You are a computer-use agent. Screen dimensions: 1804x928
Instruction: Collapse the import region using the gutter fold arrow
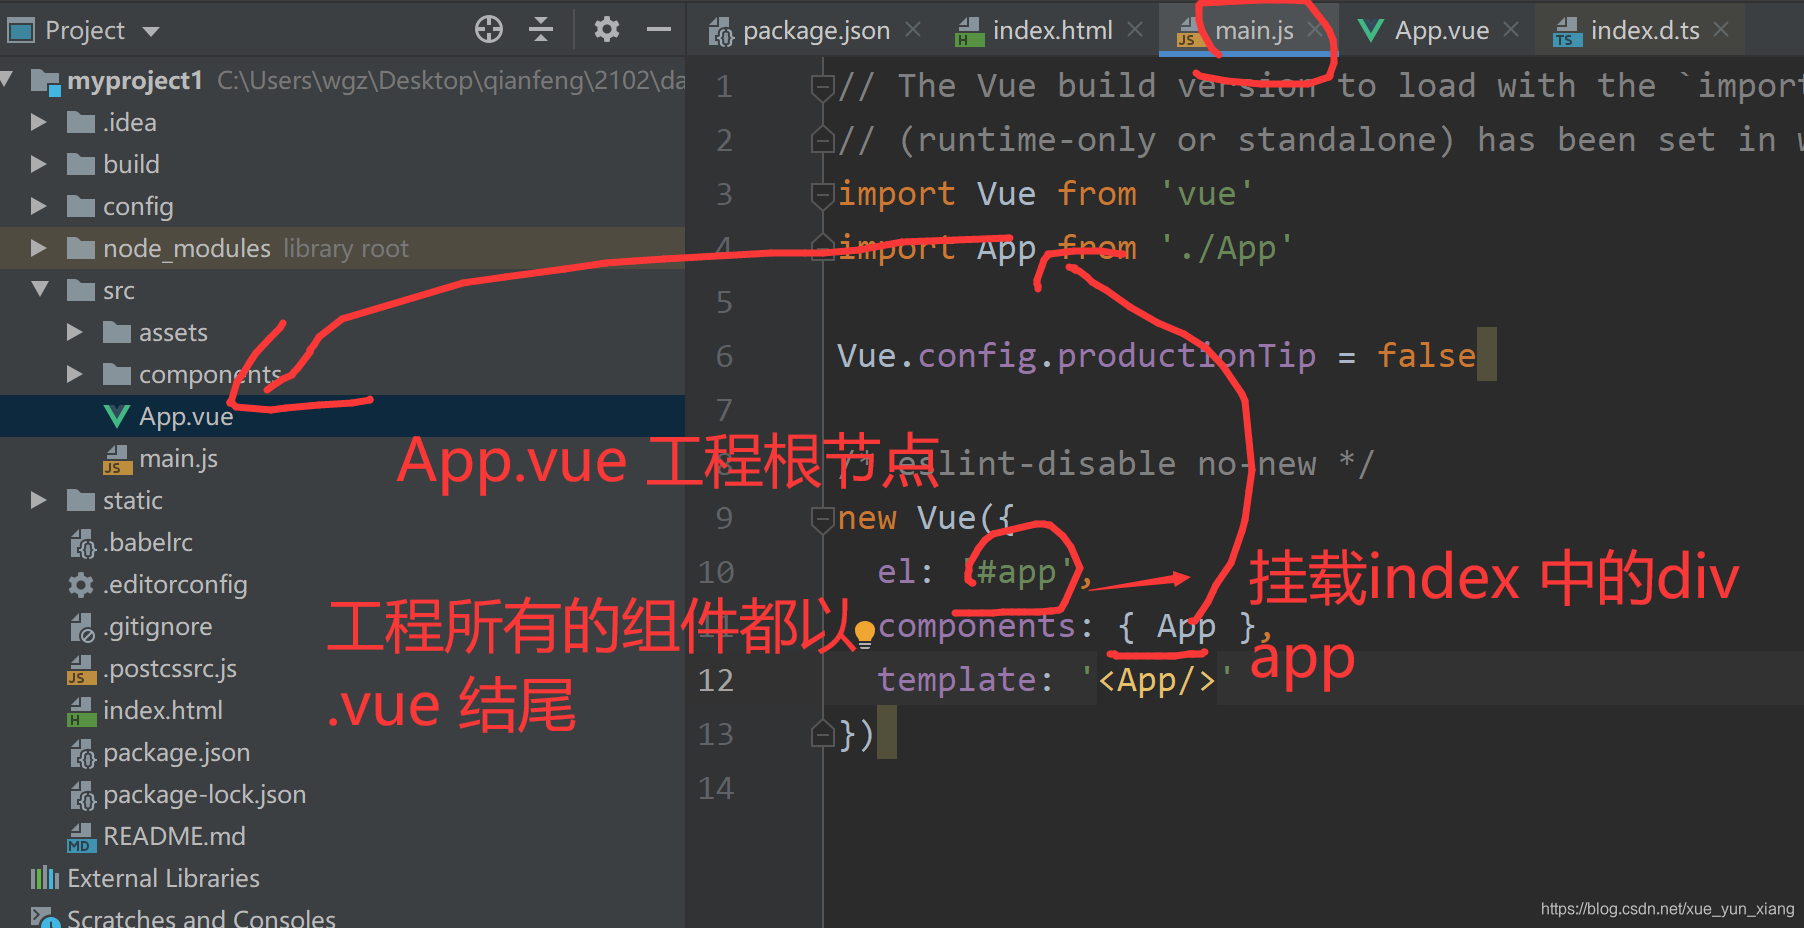point(822,195)
